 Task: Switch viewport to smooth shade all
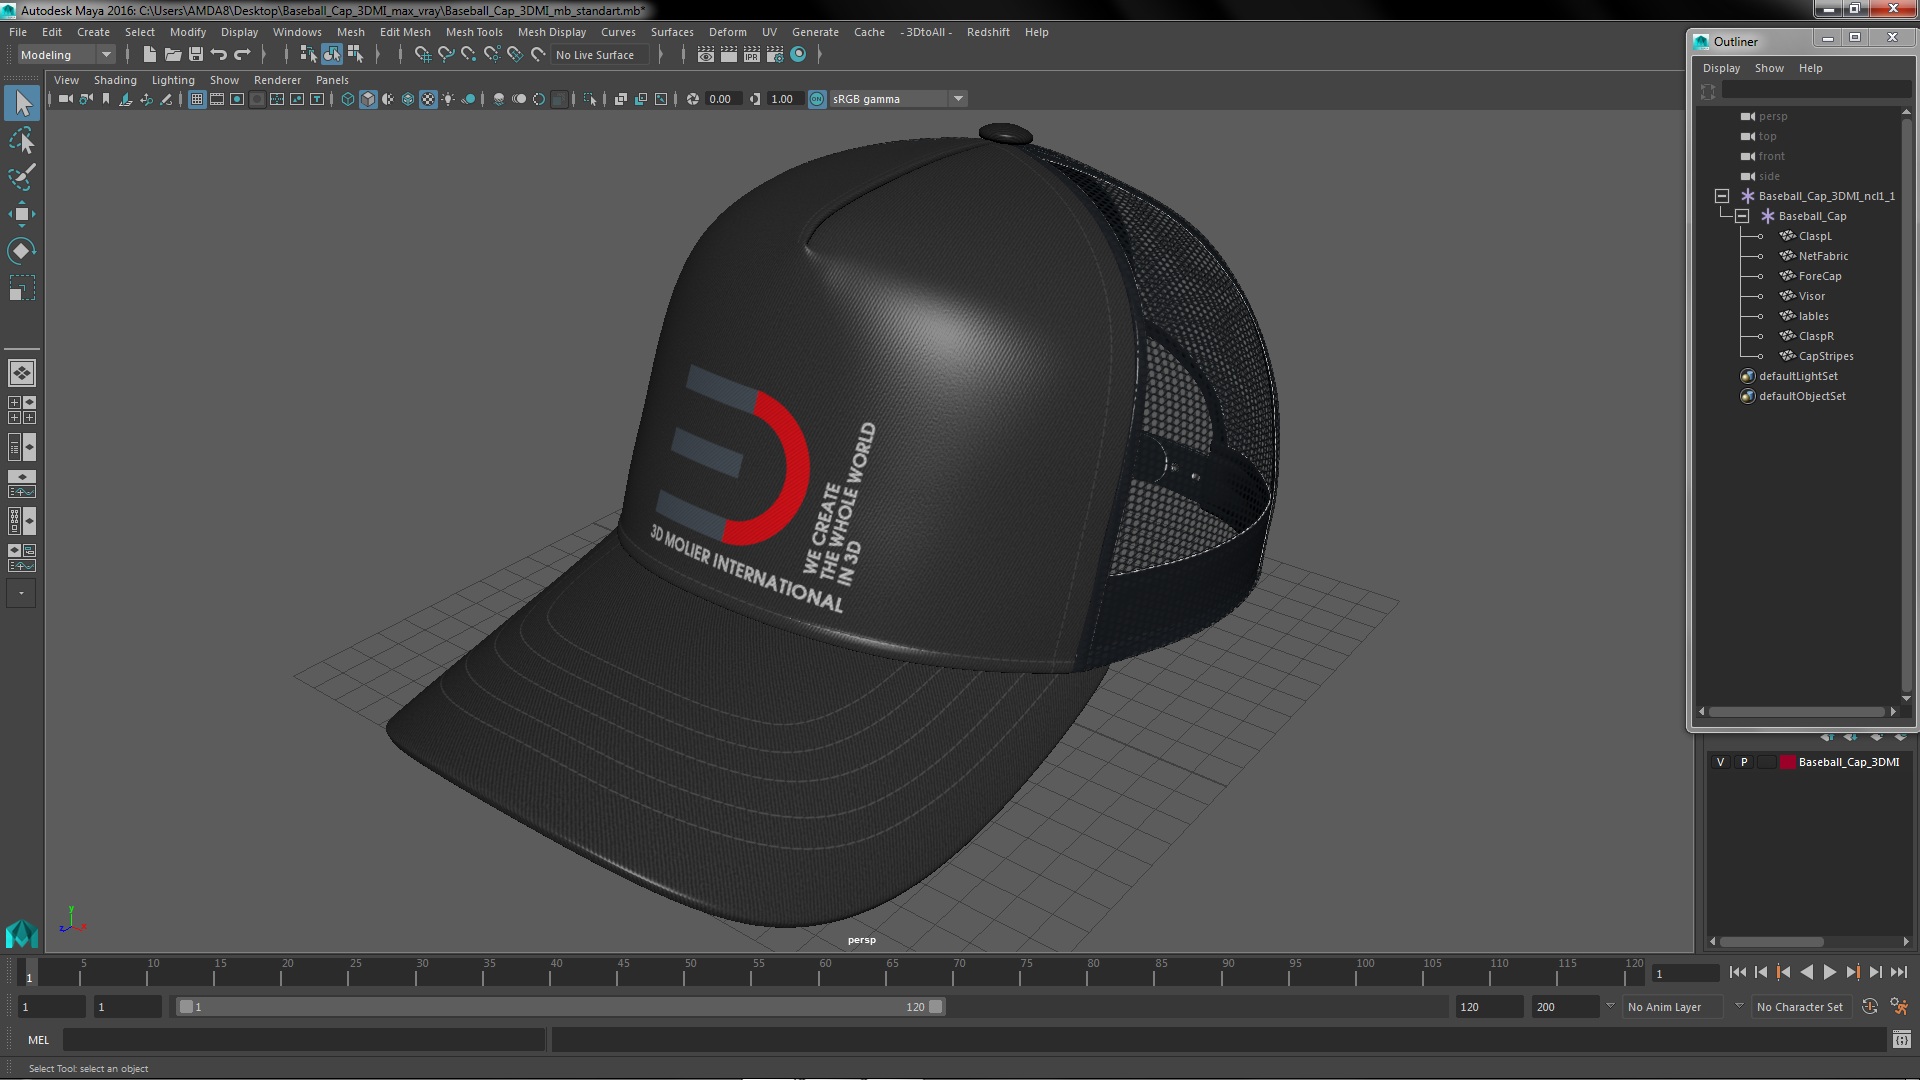click(368, 99)
